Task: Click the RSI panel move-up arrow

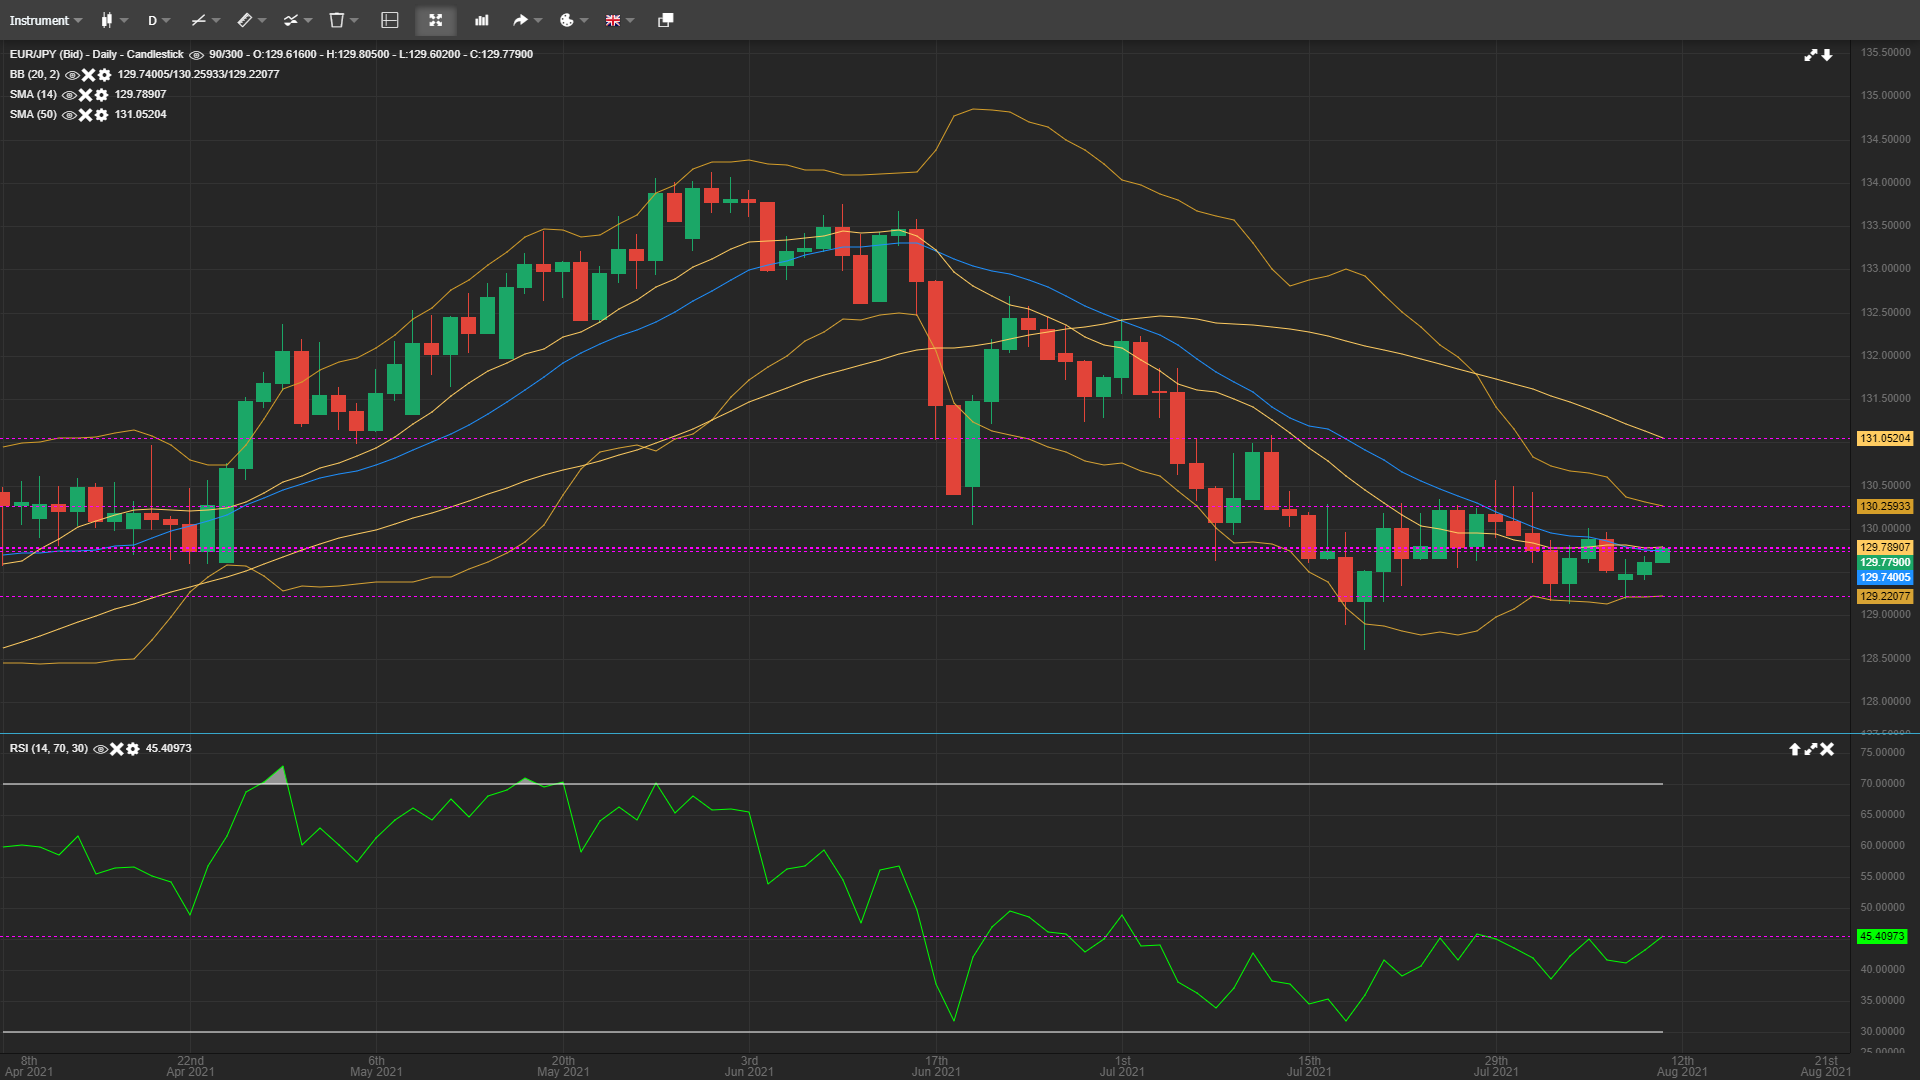Action: coord(1795,749)
